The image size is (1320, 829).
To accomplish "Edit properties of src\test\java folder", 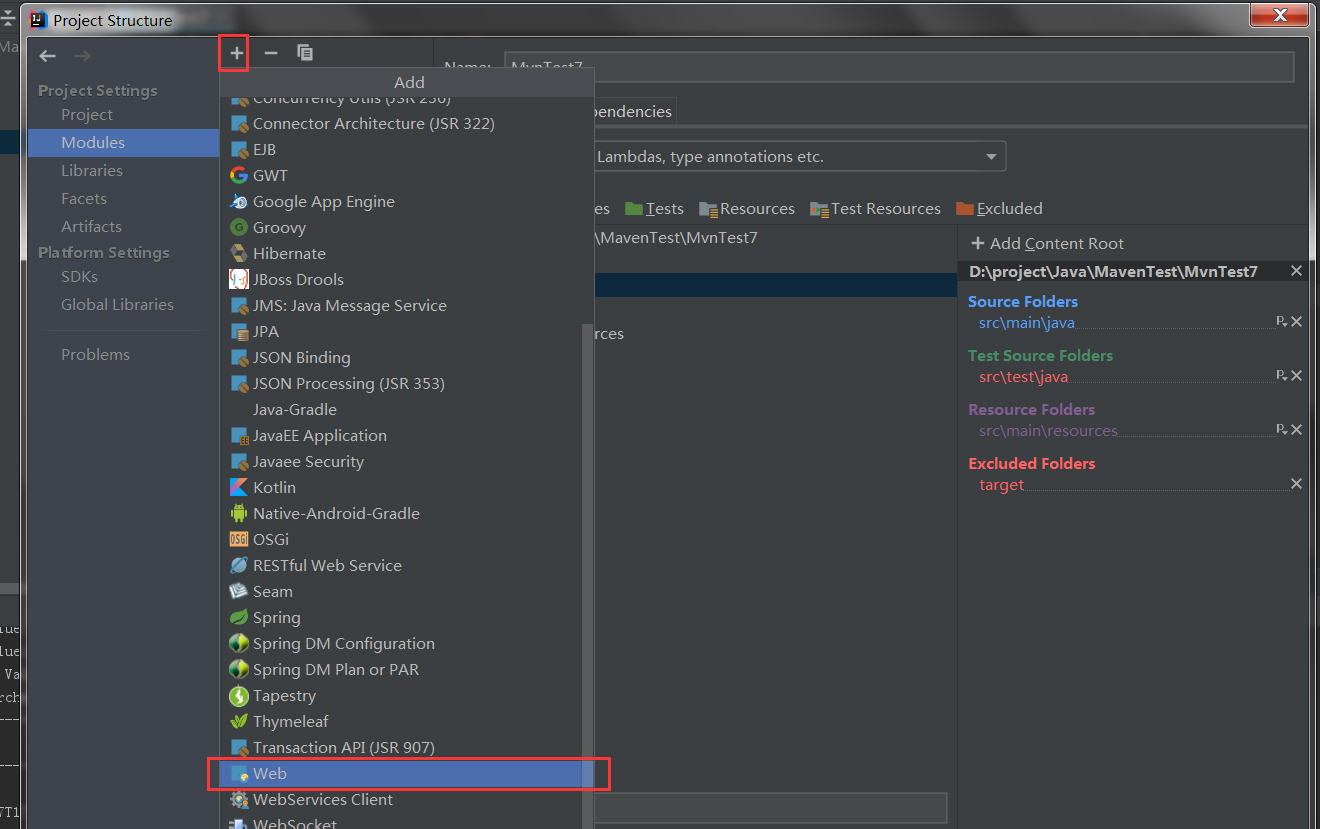I will [1281, 376].
